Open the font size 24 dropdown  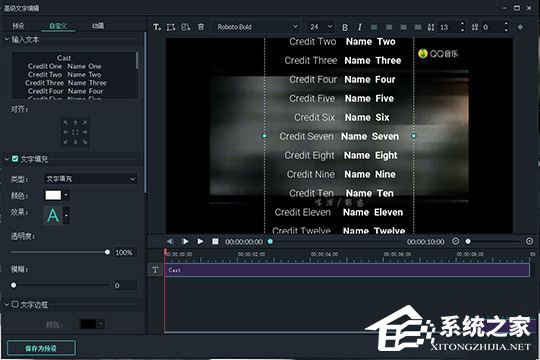[x=320, y=27]
